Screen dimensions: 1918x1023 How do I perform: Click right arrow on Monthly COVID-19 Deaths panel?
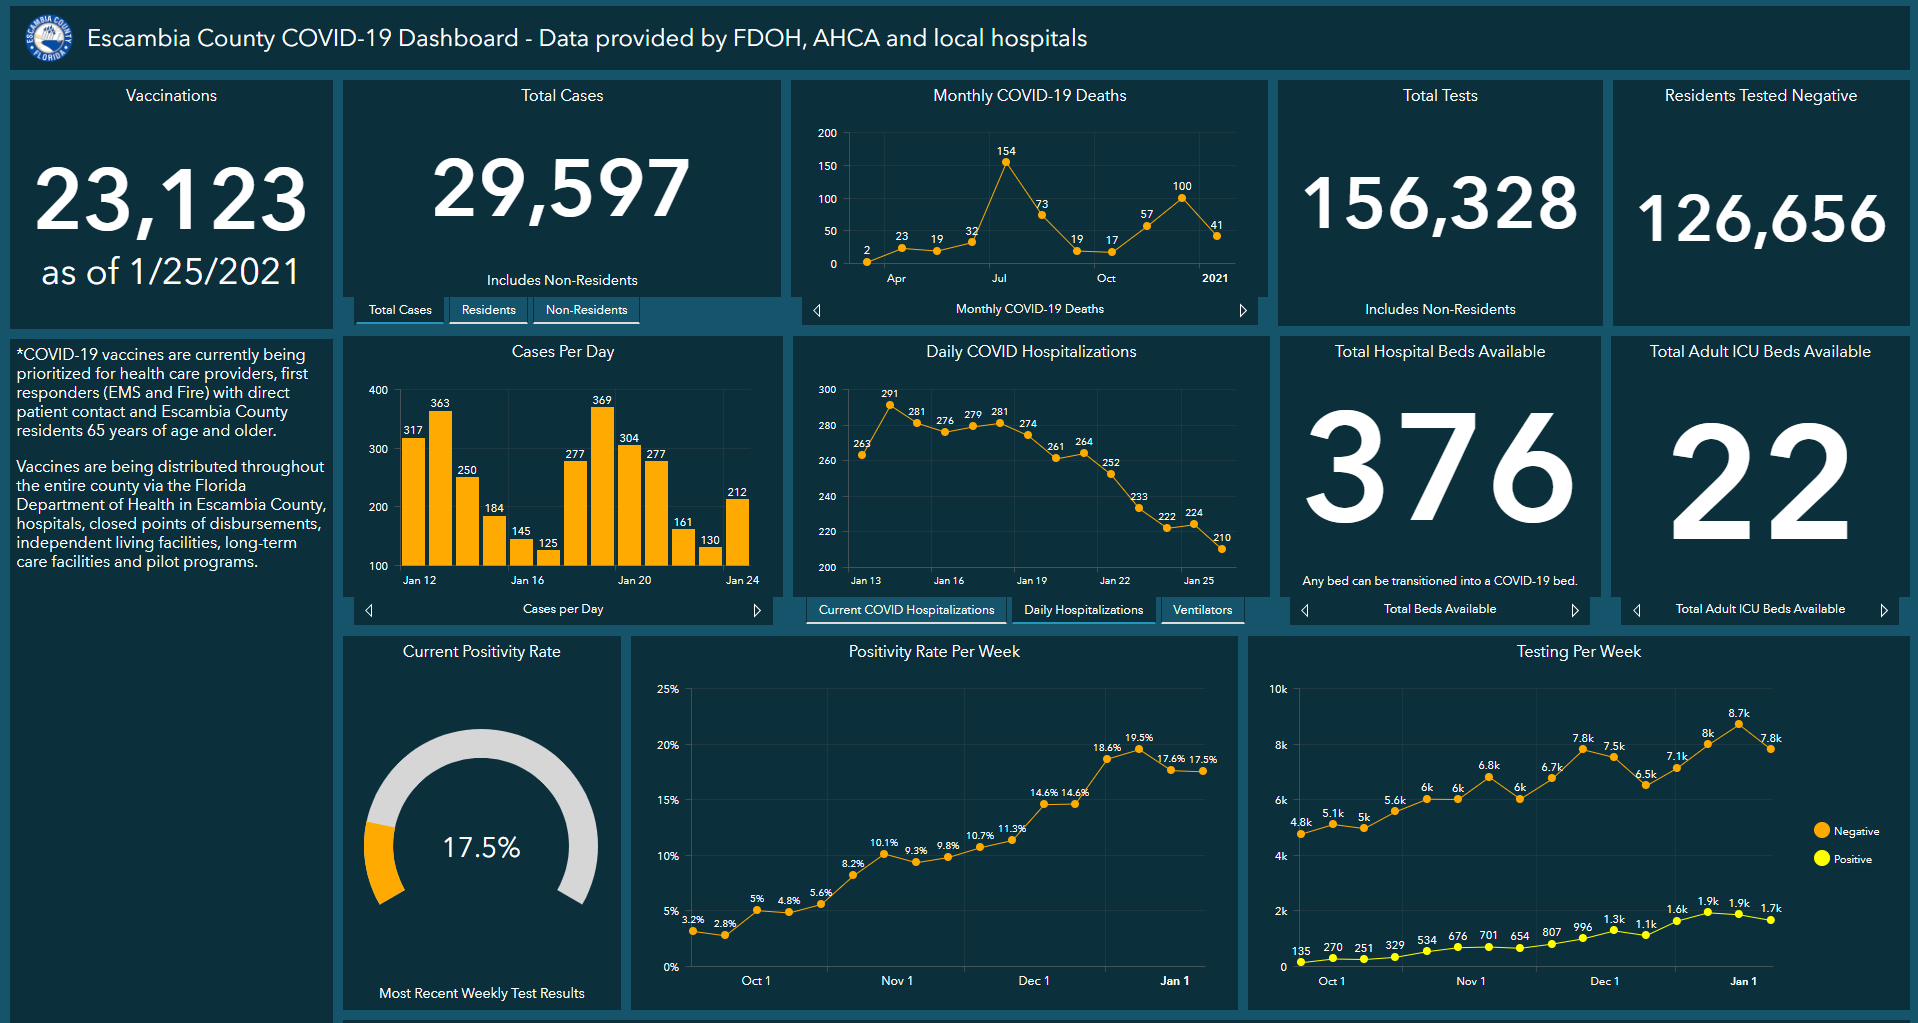1243,310
